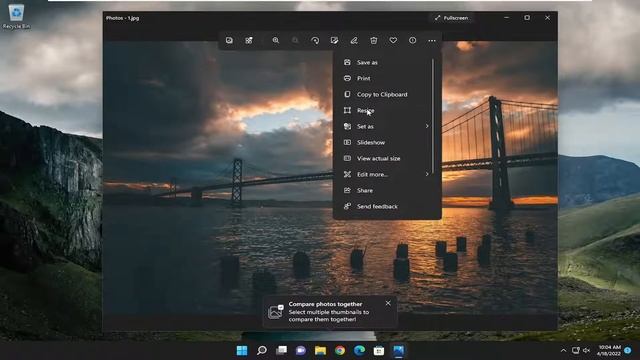The image size is (640, 360).
Task: Maximize the Photos window
Action: 527,18
